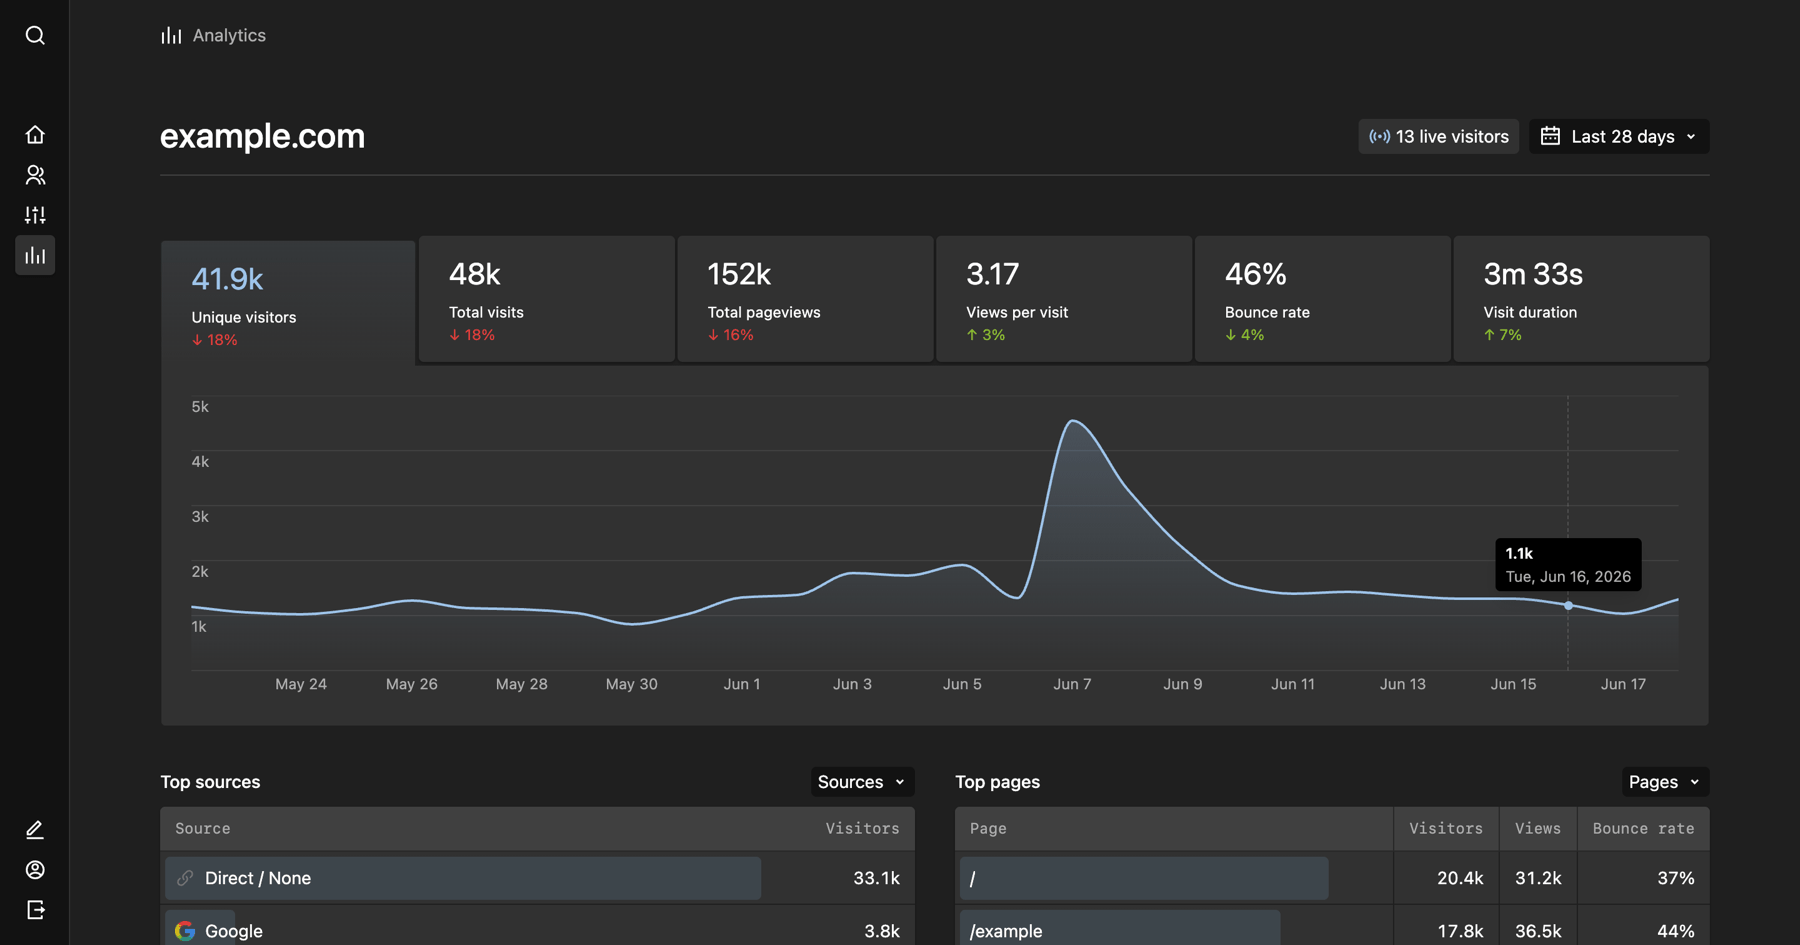Image resolution: width=1800 pixels, height=945 pixels.
Task: Click the link icon beside Direct / None
Action: point(185,878)
